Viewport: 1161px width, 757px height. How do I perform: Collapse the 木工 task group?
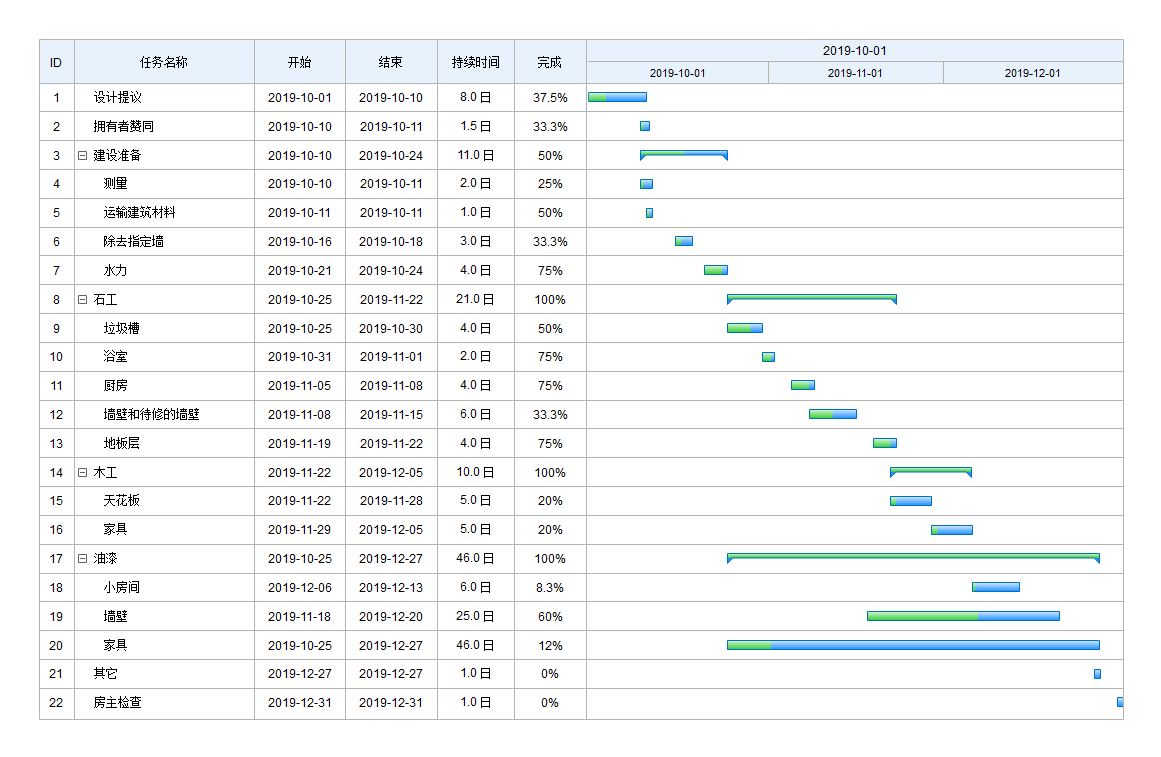point(83,473)
